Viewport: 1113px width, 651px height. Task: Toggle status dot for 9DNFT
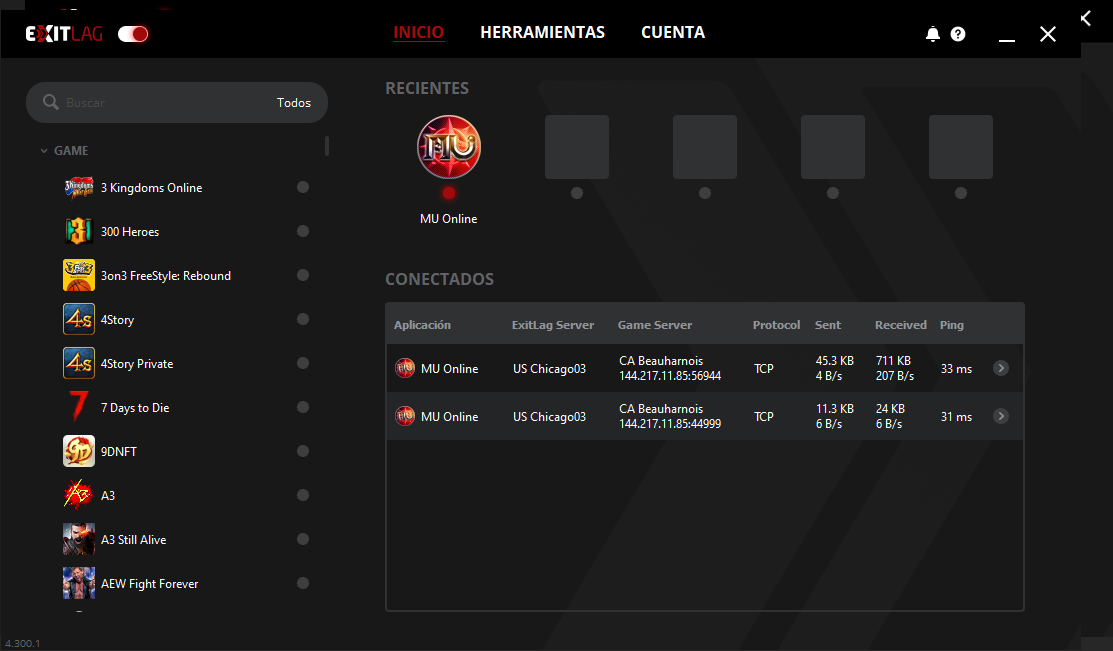[x=303, y=452]
